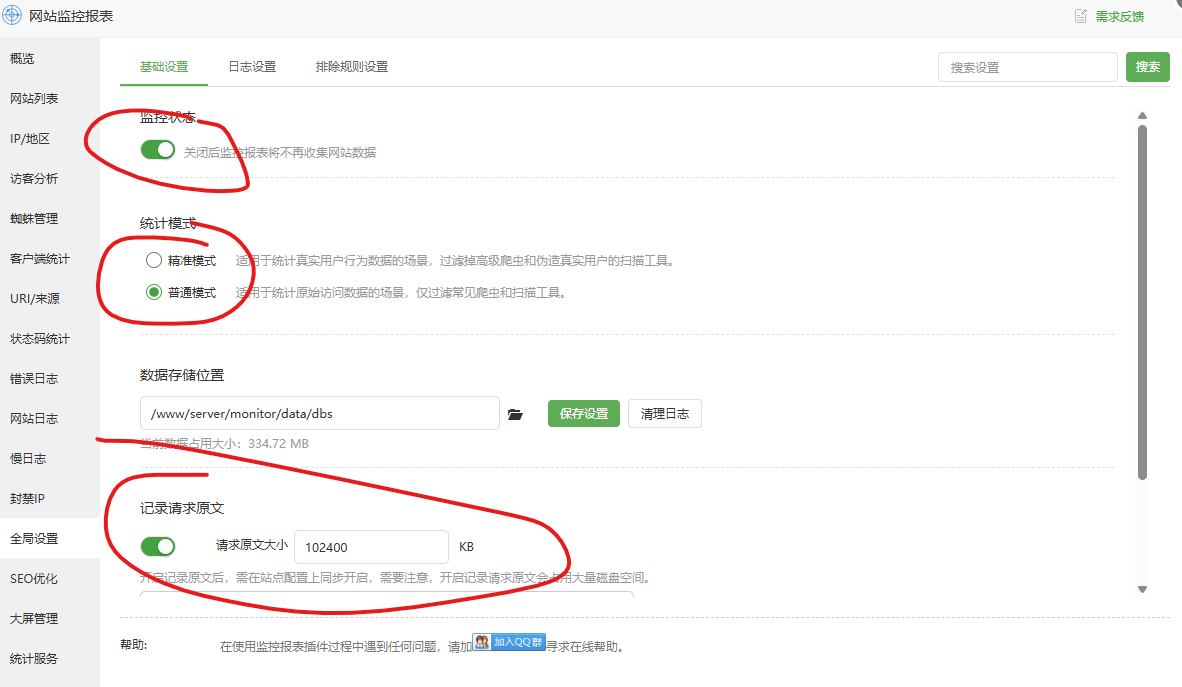The width and height of the screenshot is (1182, 687).
Task: Click the 清理日志 button
Action: point(664,412)
